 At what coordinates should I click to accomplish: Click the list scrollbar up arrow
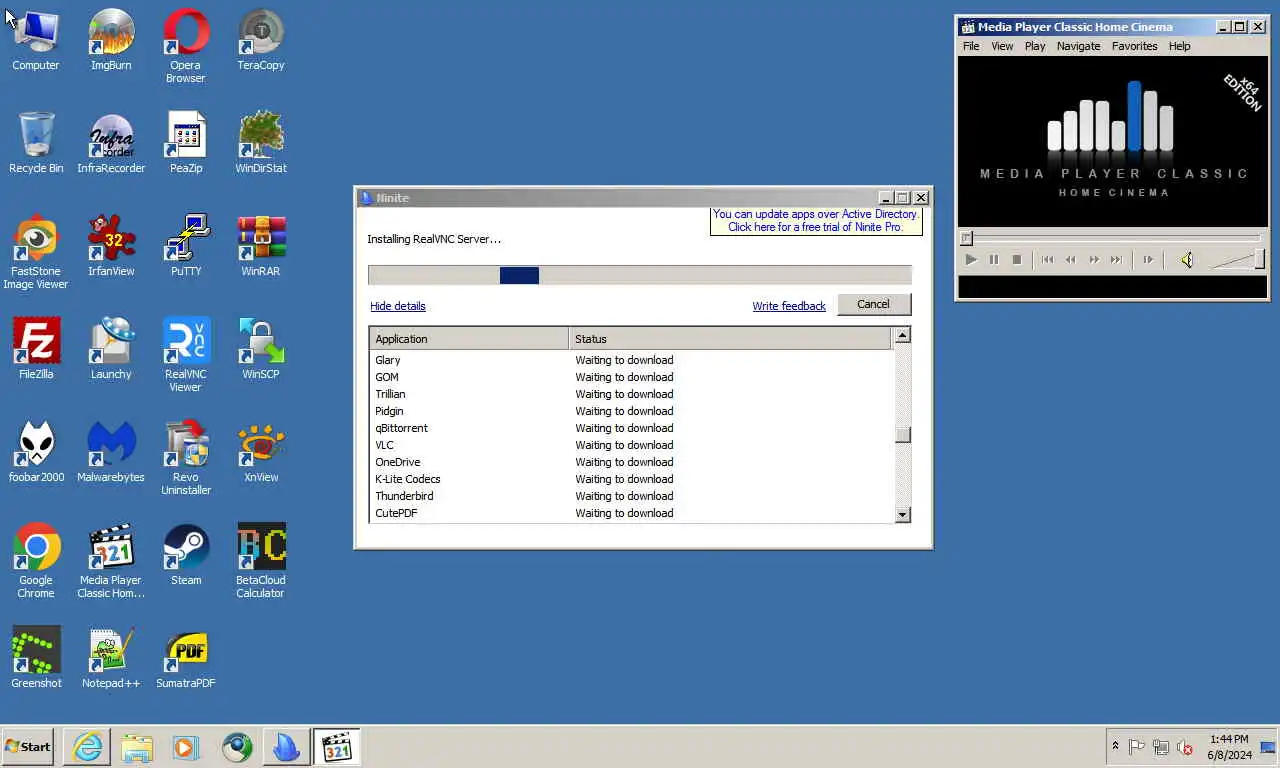[x=902, y=336]
